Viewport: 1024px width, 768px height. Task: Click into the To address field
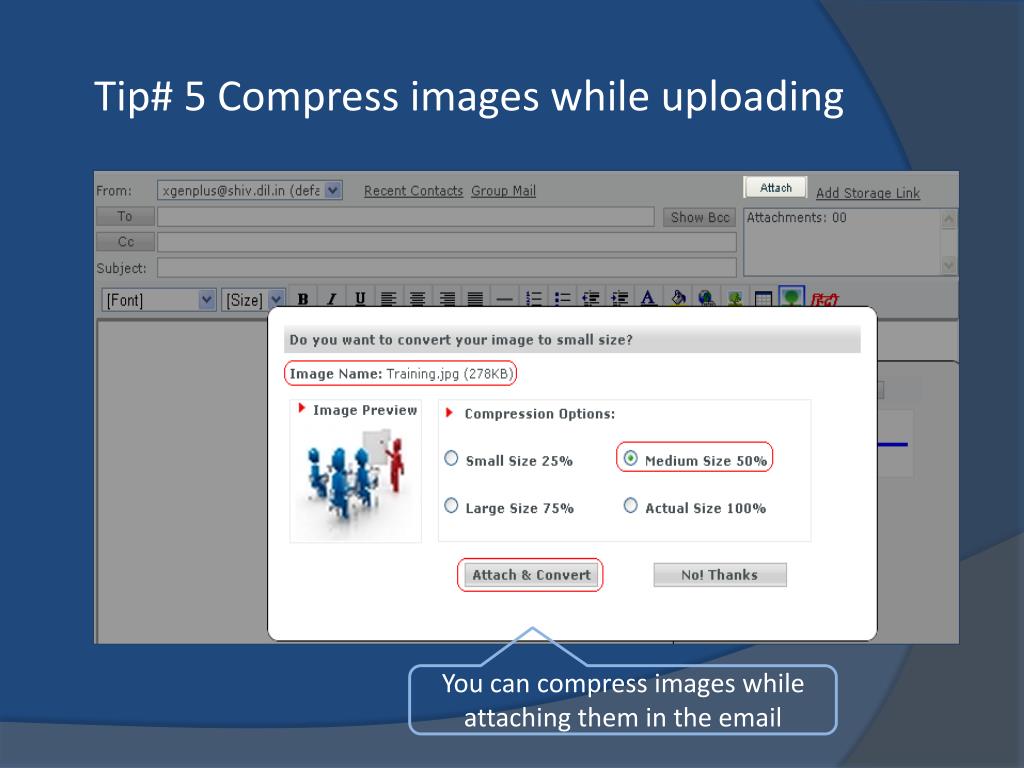pos(406,217)
